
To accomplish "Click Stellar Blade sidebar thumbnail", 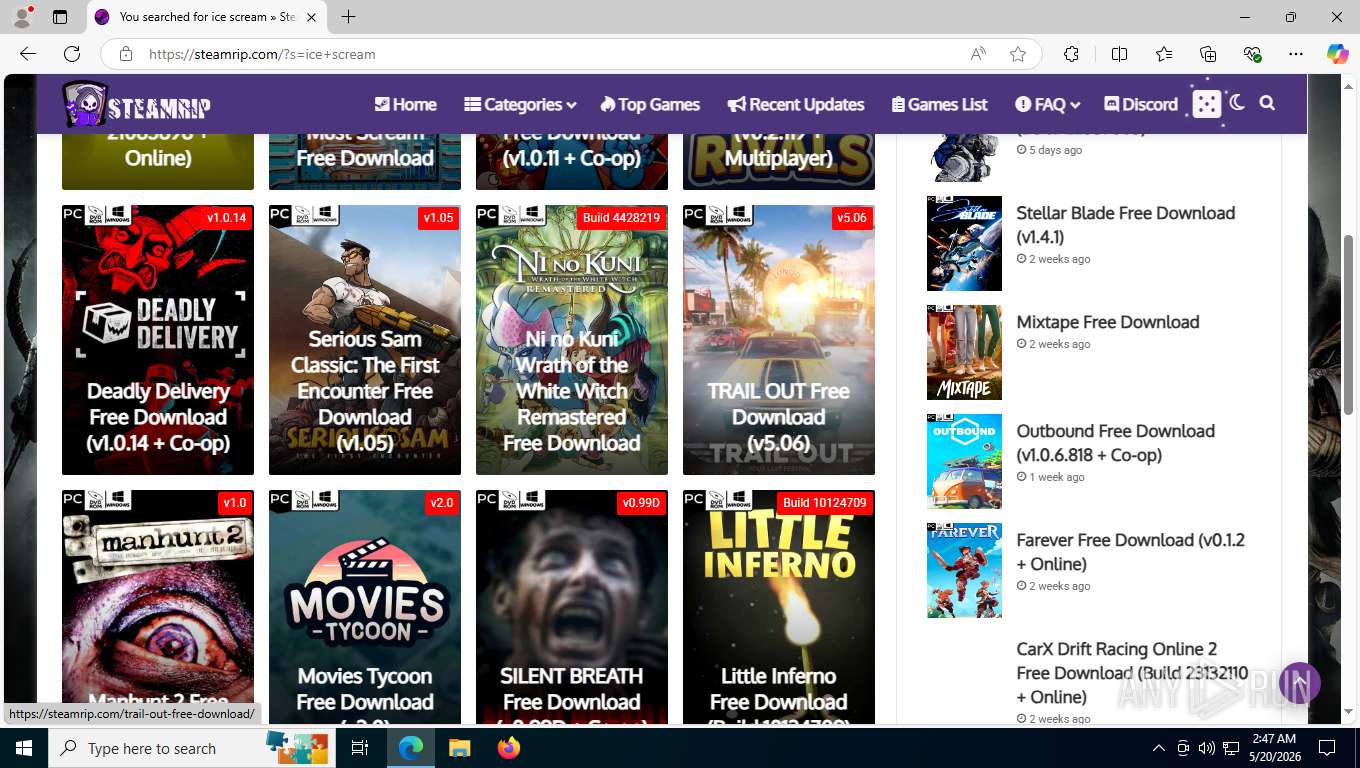I will (964, 243).
